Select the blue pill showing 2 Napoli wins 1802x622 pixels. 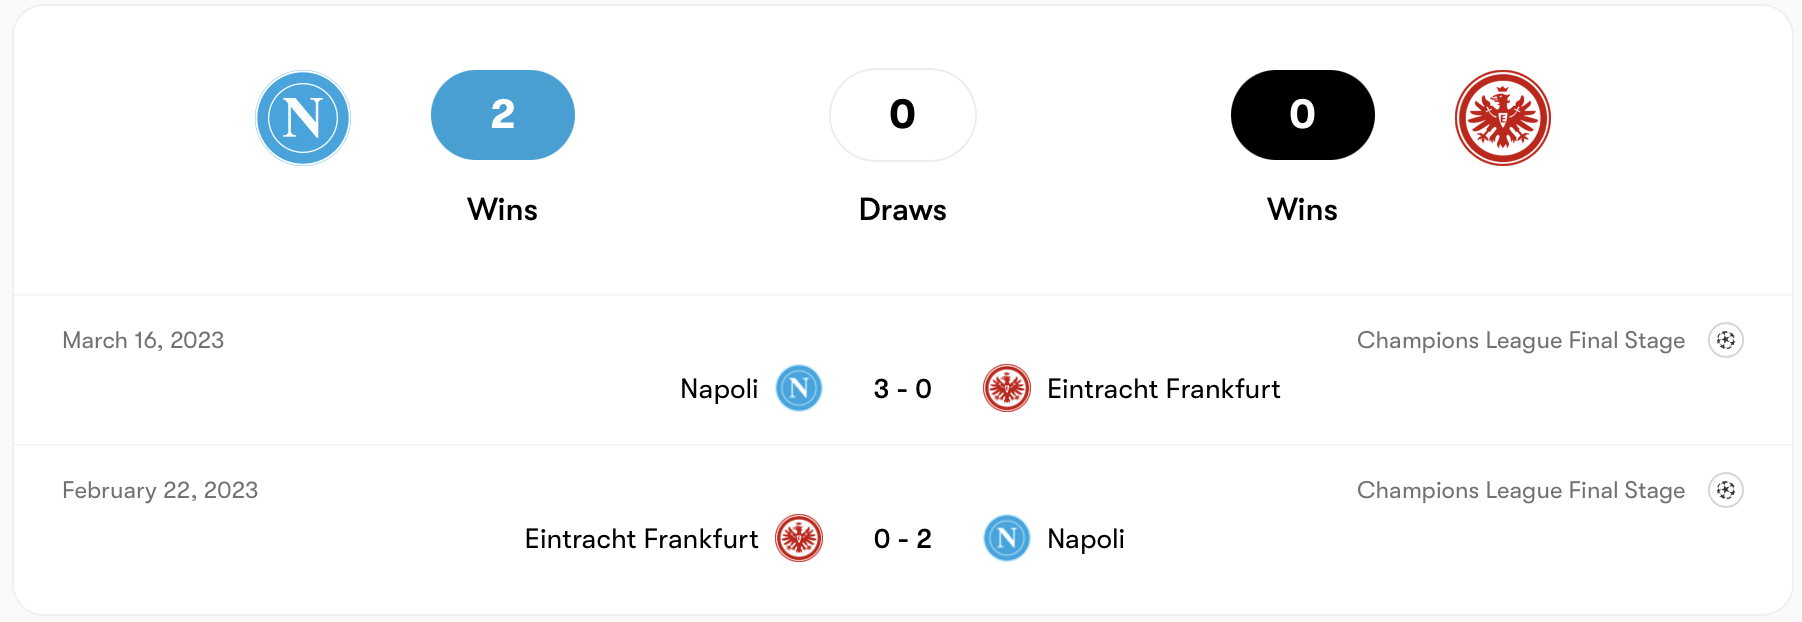point(502,114)
